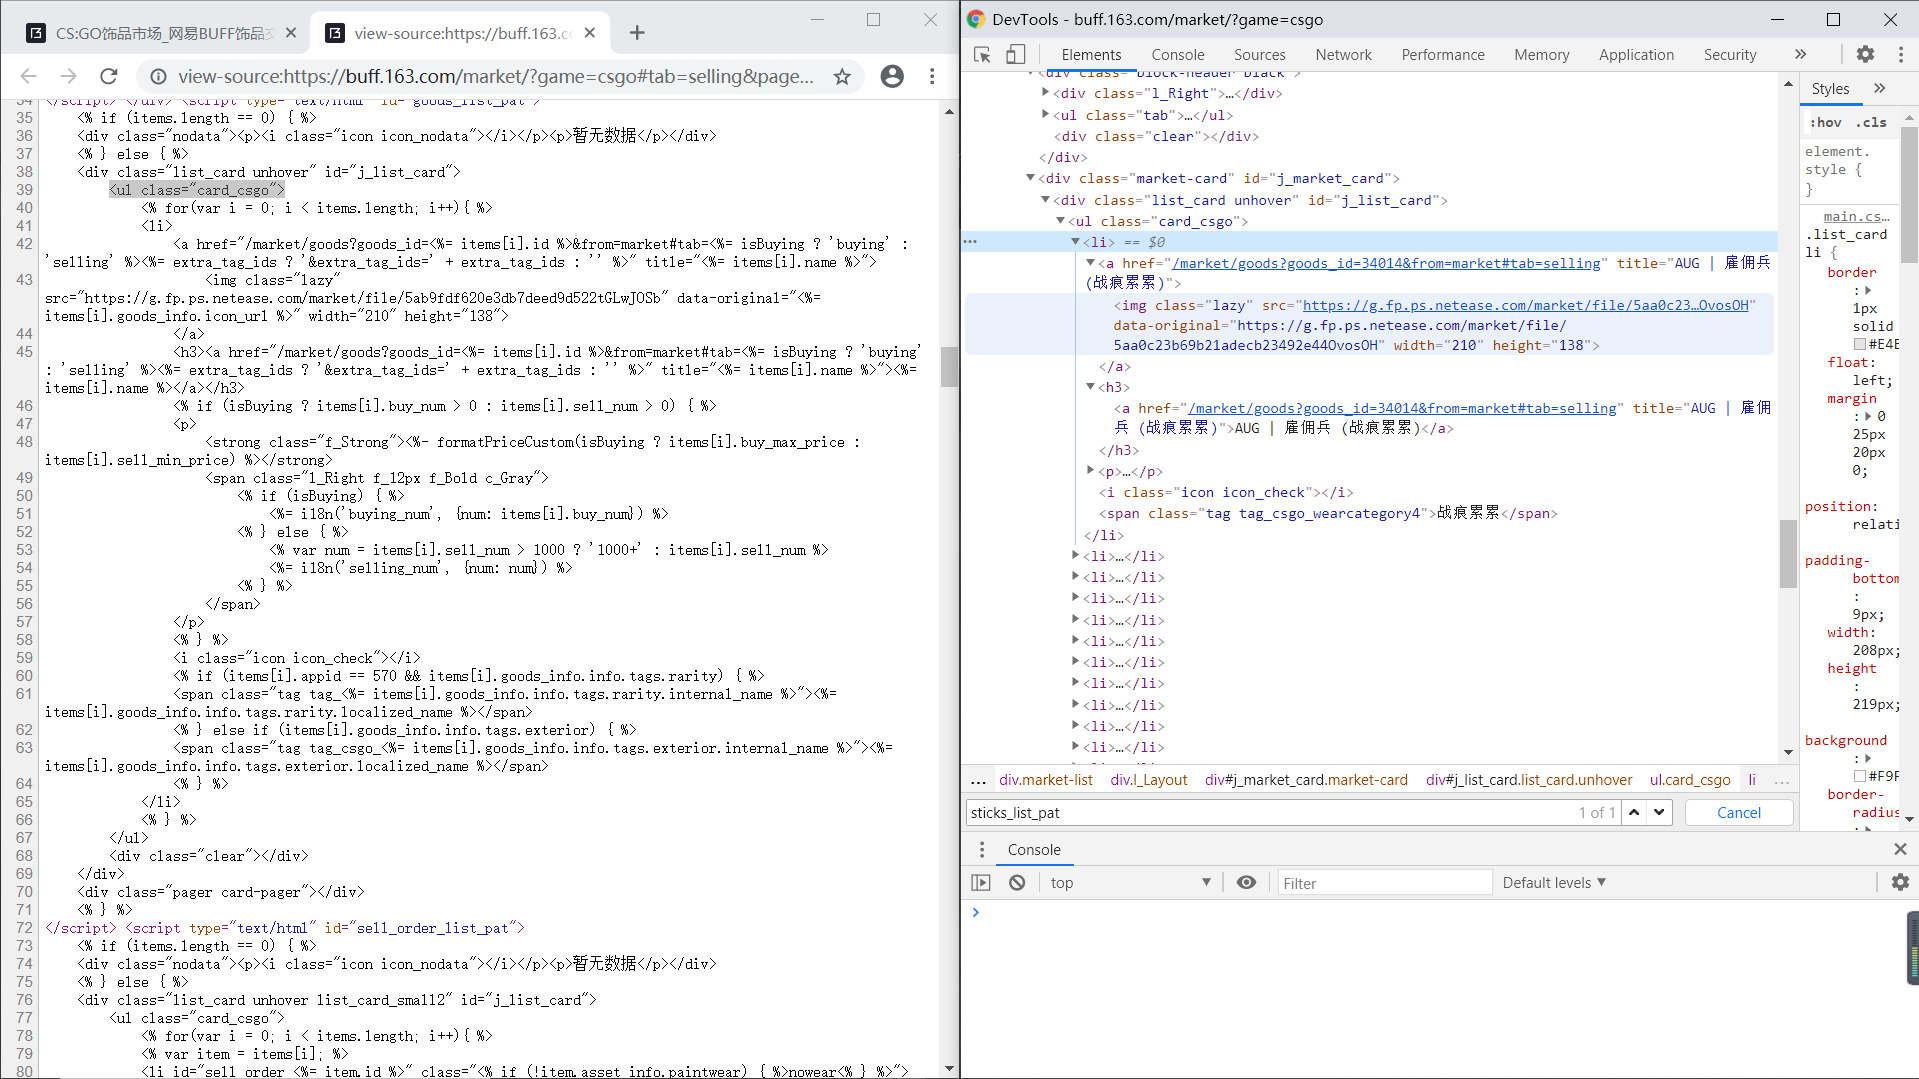Select div.l_Layout breadcrumb

[1148, 780]
